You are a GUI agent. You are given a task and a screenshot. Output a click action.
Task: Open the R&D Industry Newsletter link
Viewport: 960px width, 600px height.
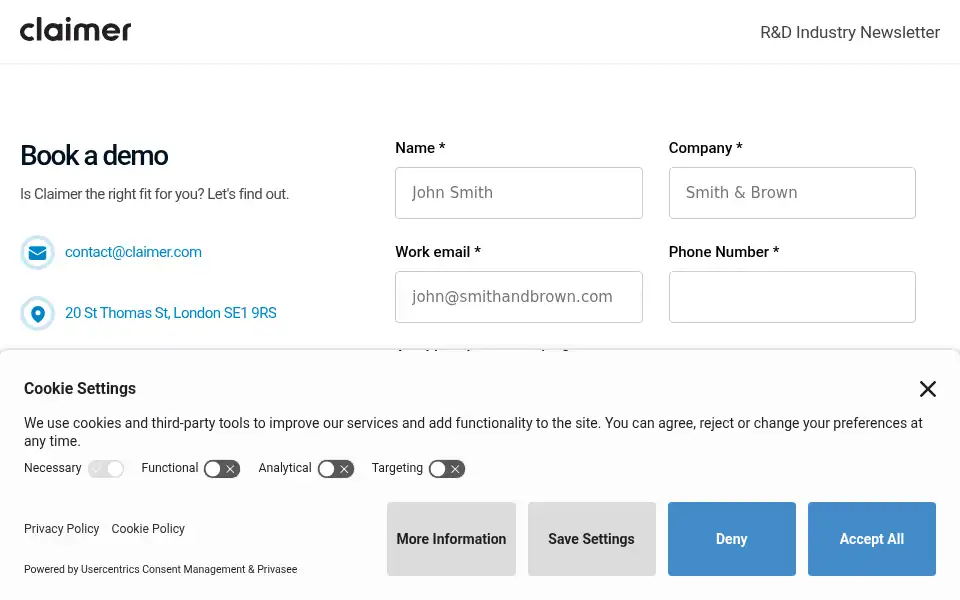pos(850,32)
